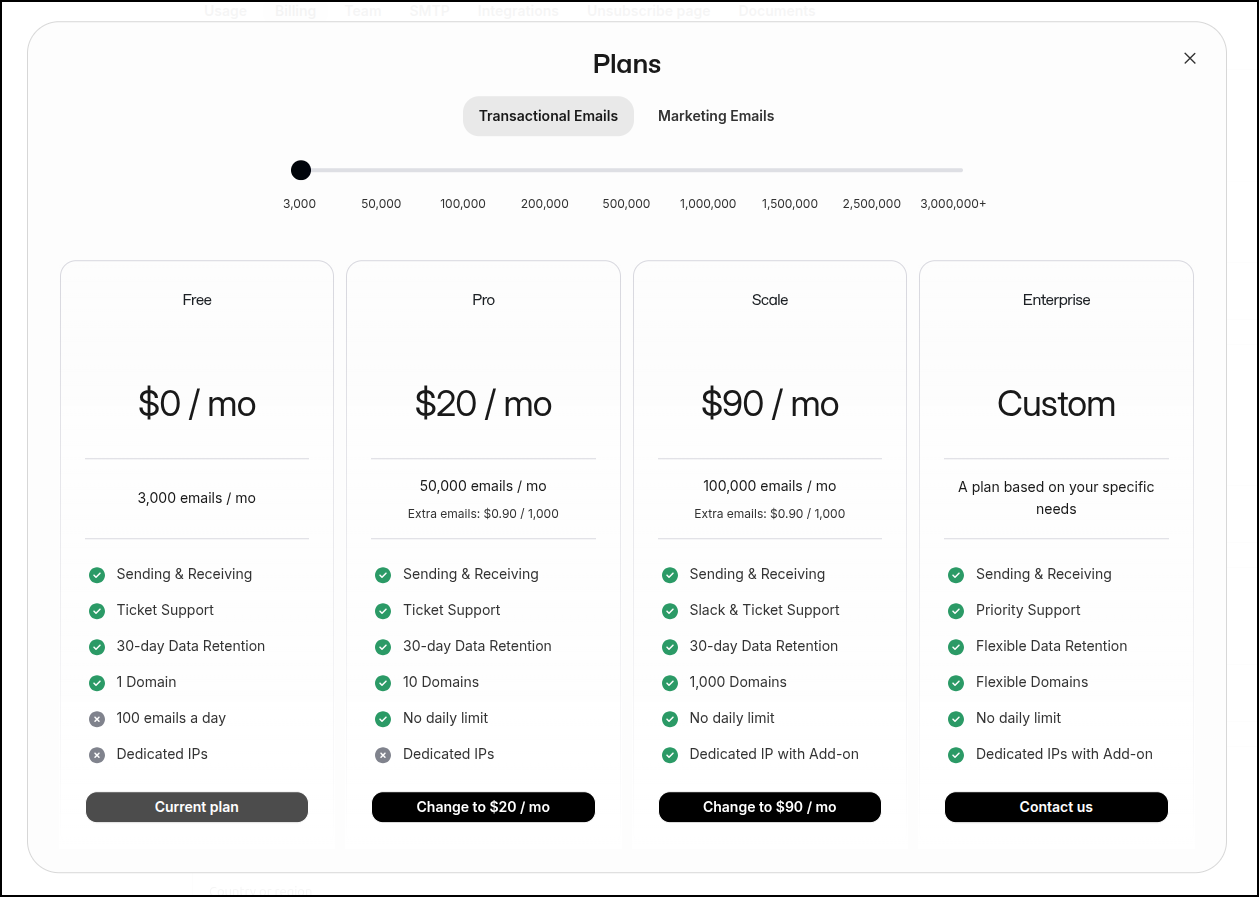
Task: Click green check beside 1,000 Domains
Action: point(670,683)
